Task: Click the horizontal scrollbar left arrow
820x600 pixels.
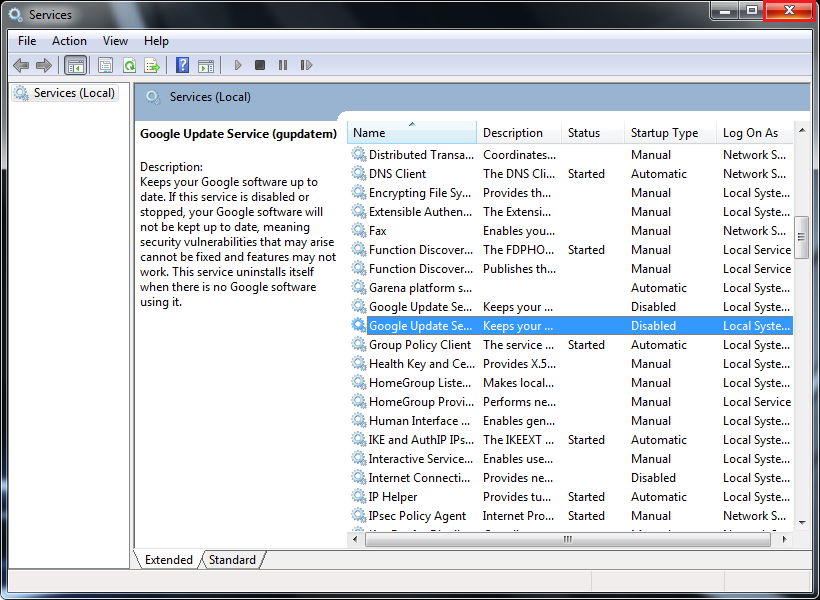Action: [356, 539]
